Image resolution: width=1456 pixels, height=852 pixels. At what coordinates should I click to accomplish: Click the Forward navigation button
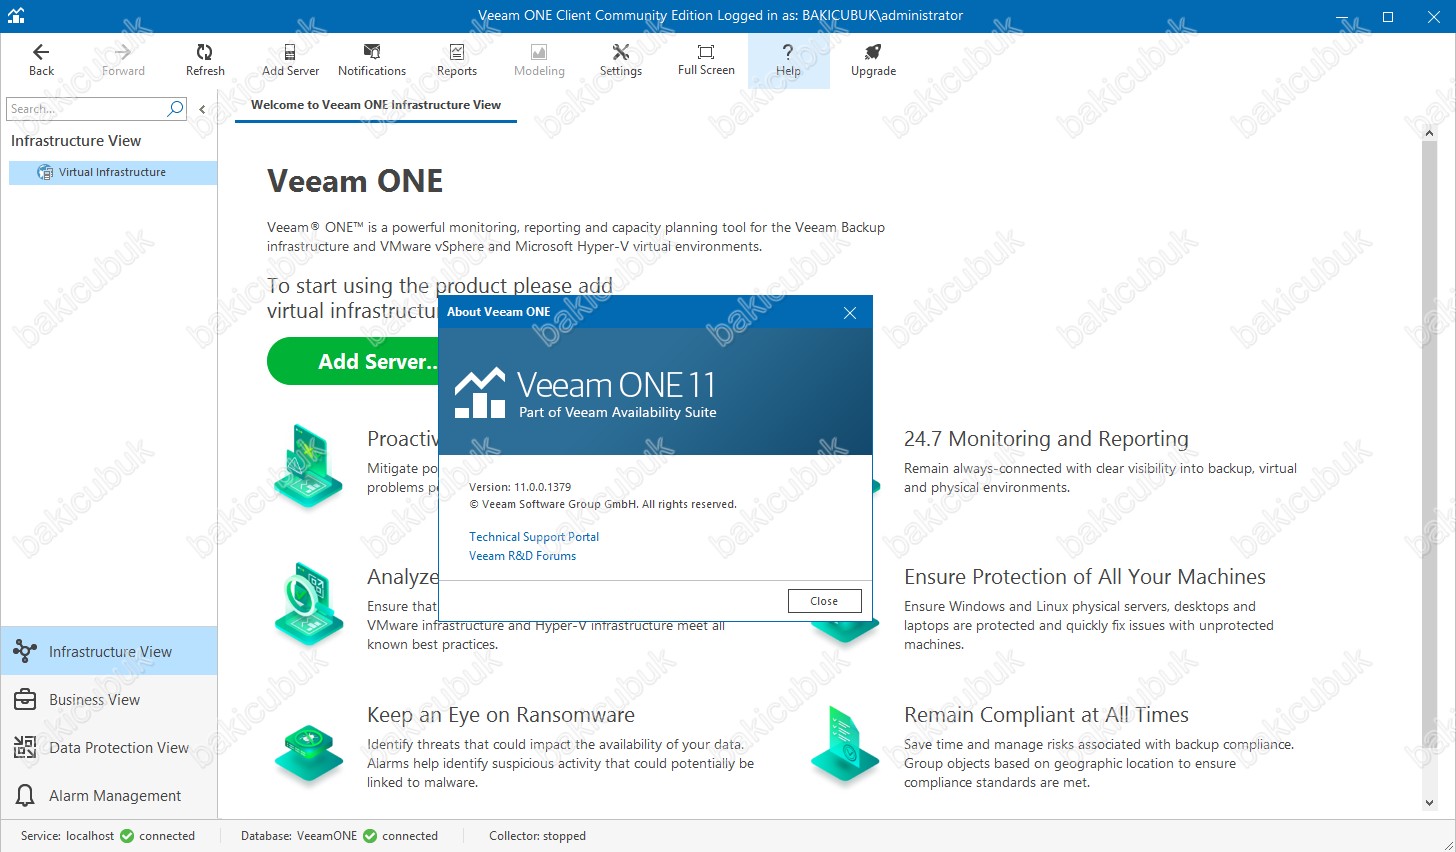(x=123, y=60)
